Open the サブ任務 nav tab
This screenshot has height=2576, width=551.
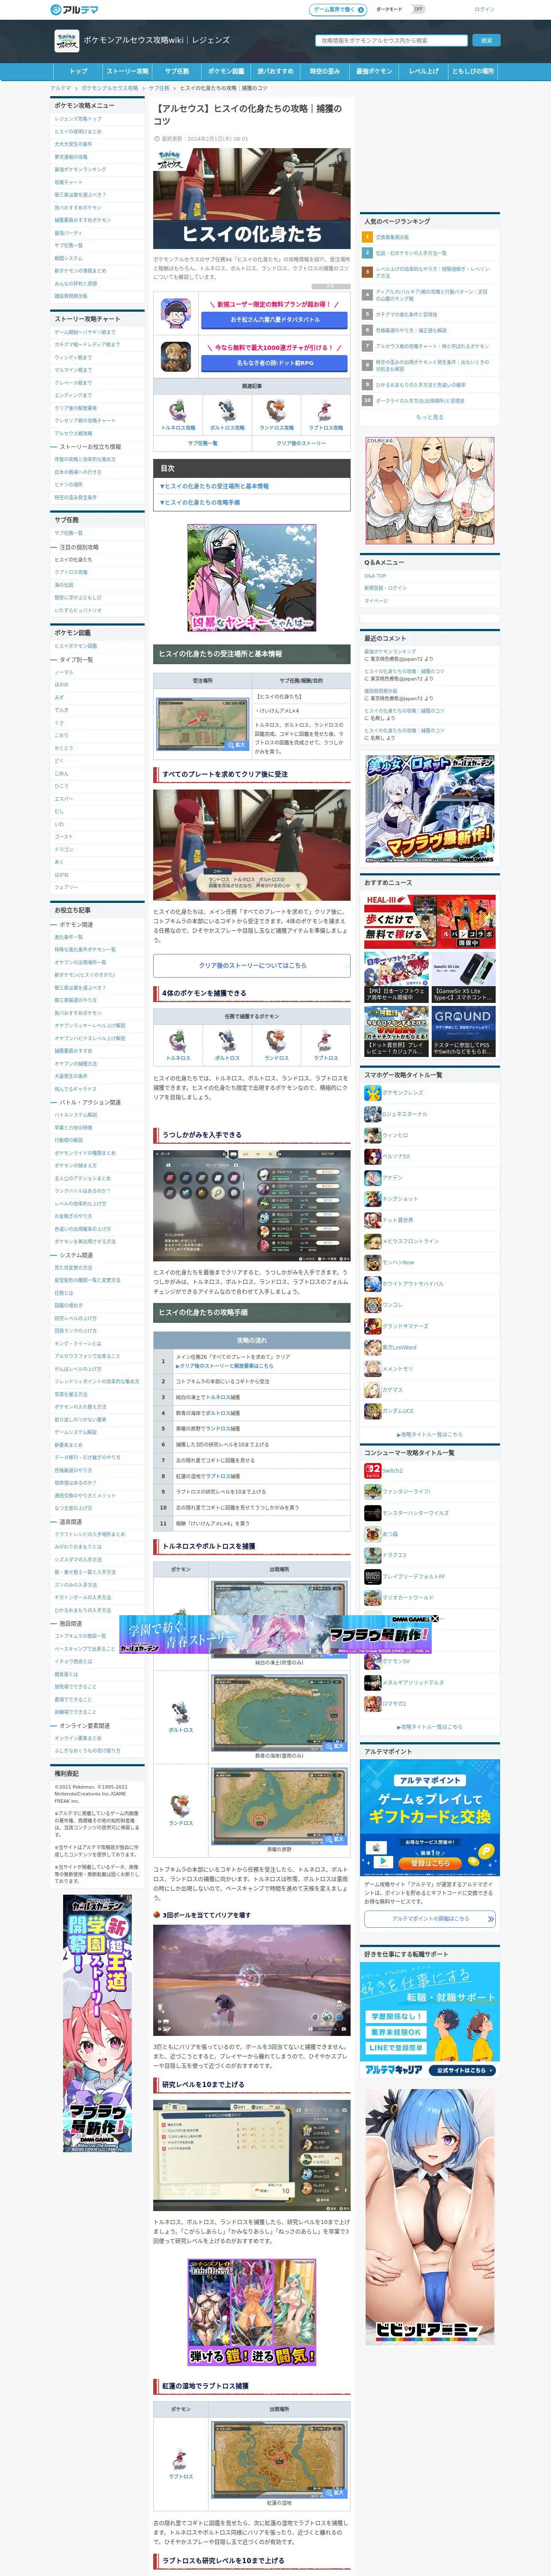tap(176, 72)
